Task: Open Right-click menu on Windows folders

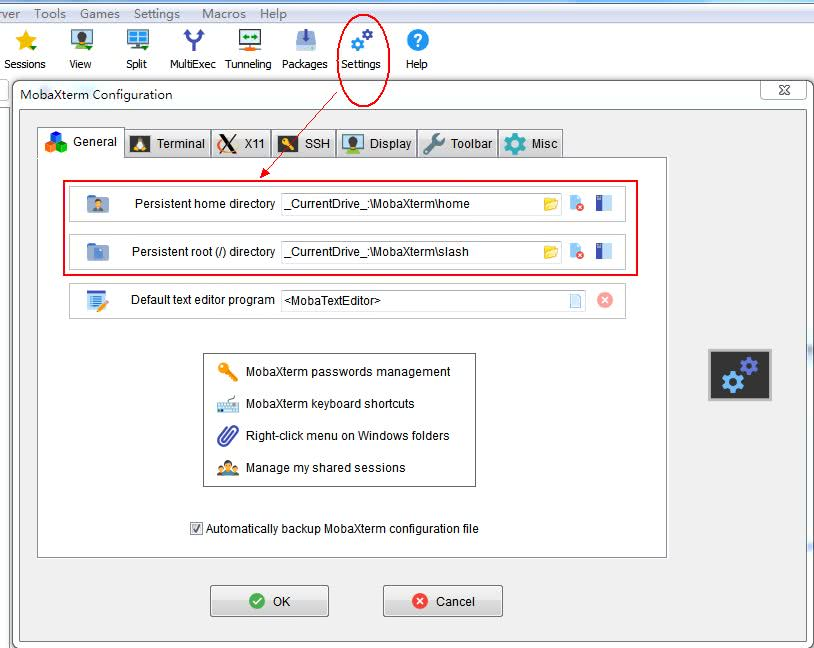Action: click(x=347, y=436)
